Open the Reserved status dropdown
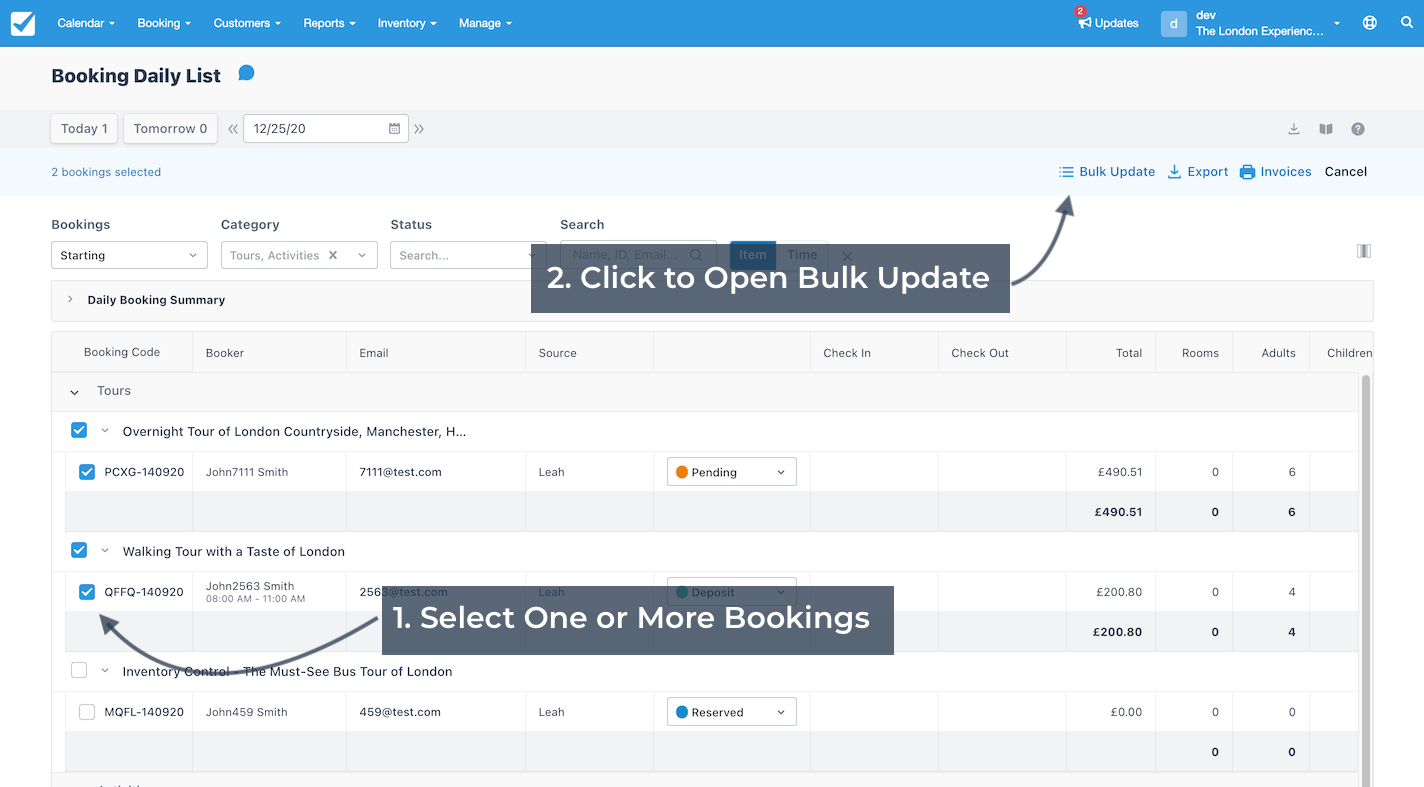The height and width of the screenshot is (787, 1424). 732,712
